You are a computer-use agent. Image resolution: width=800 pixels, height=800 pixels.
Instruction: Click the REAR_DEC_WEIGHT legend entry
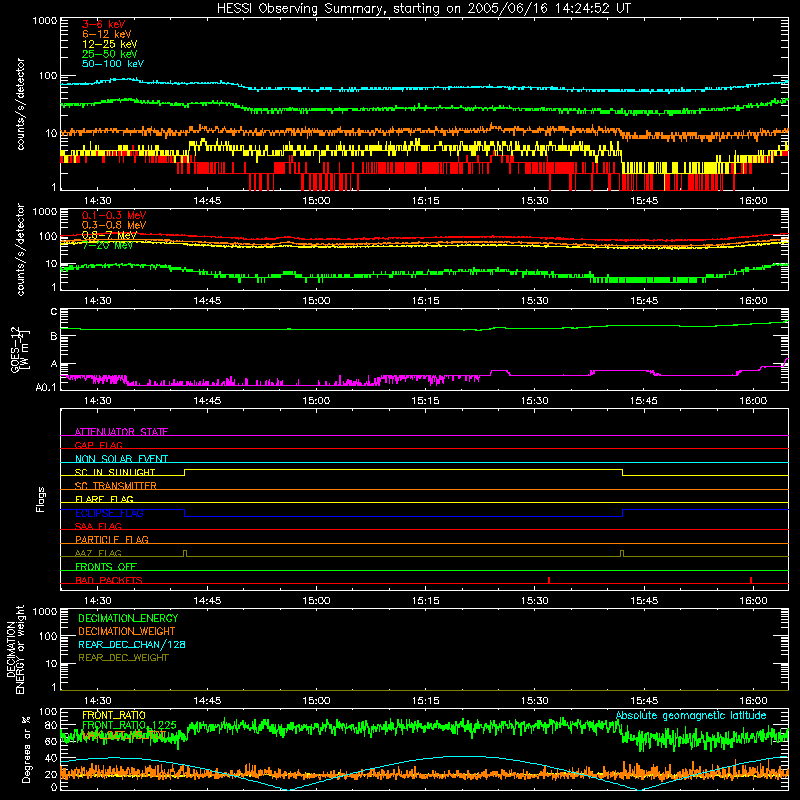[x=123, y=658]
